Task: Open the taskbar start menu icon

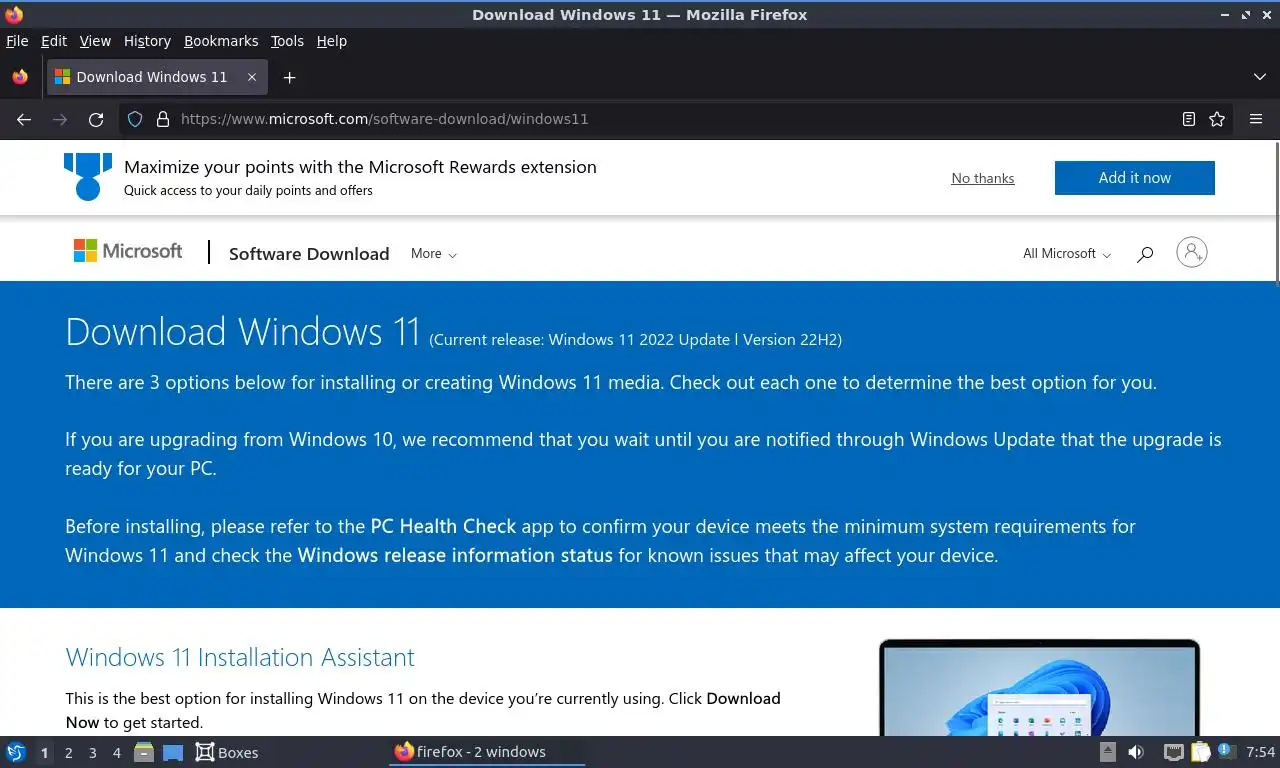Action: point(15,752)
